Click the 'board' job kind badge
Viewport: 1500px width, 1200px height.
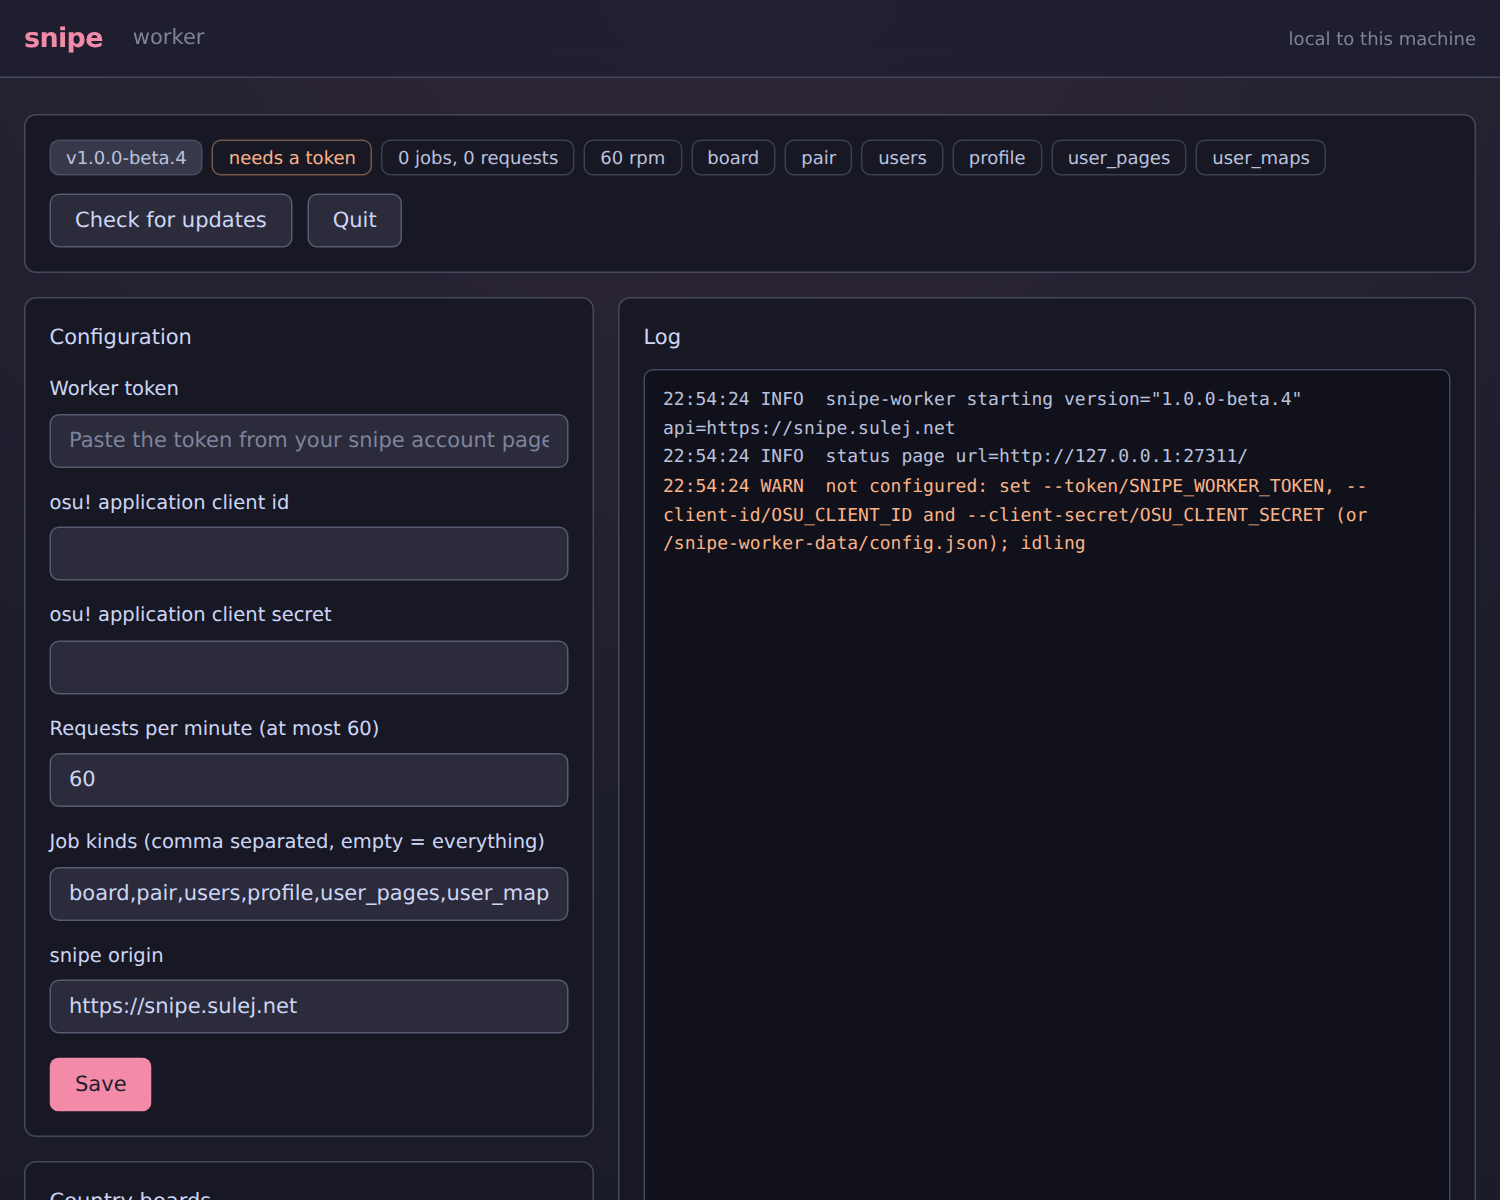(733, 158)
